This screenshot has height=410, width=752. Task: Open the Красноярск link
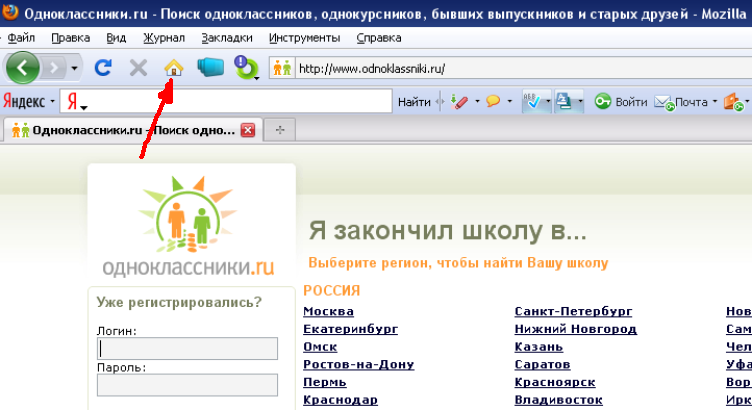(555, 382)
